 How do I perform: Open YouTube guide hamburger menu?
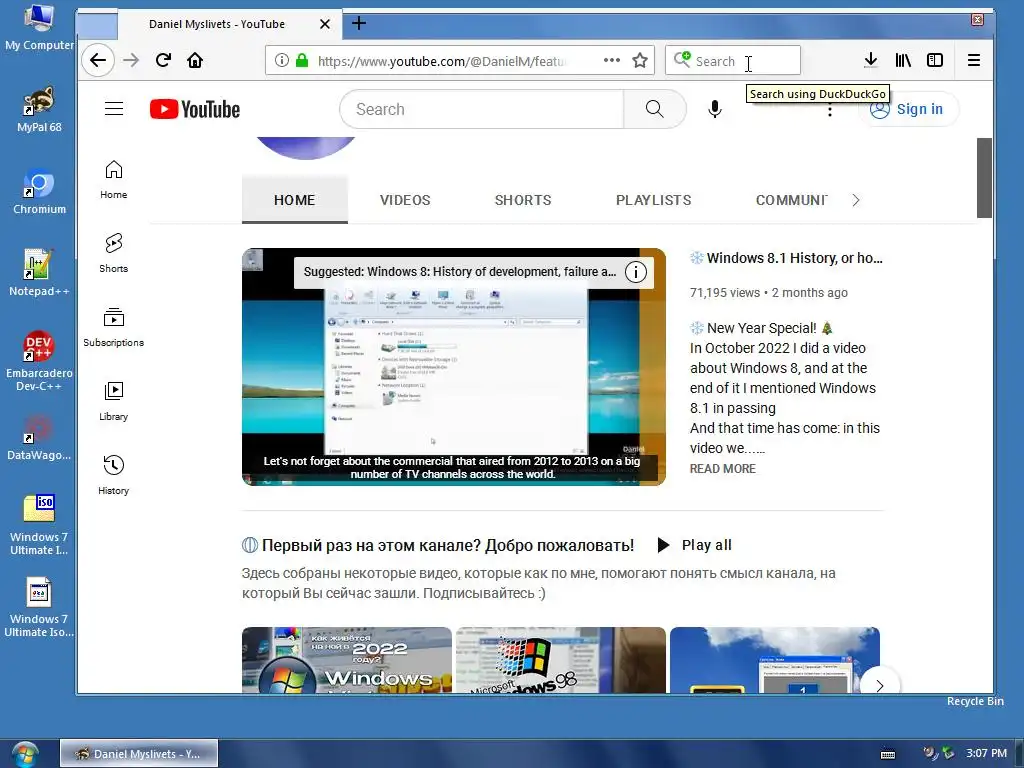tap(114, 108)
